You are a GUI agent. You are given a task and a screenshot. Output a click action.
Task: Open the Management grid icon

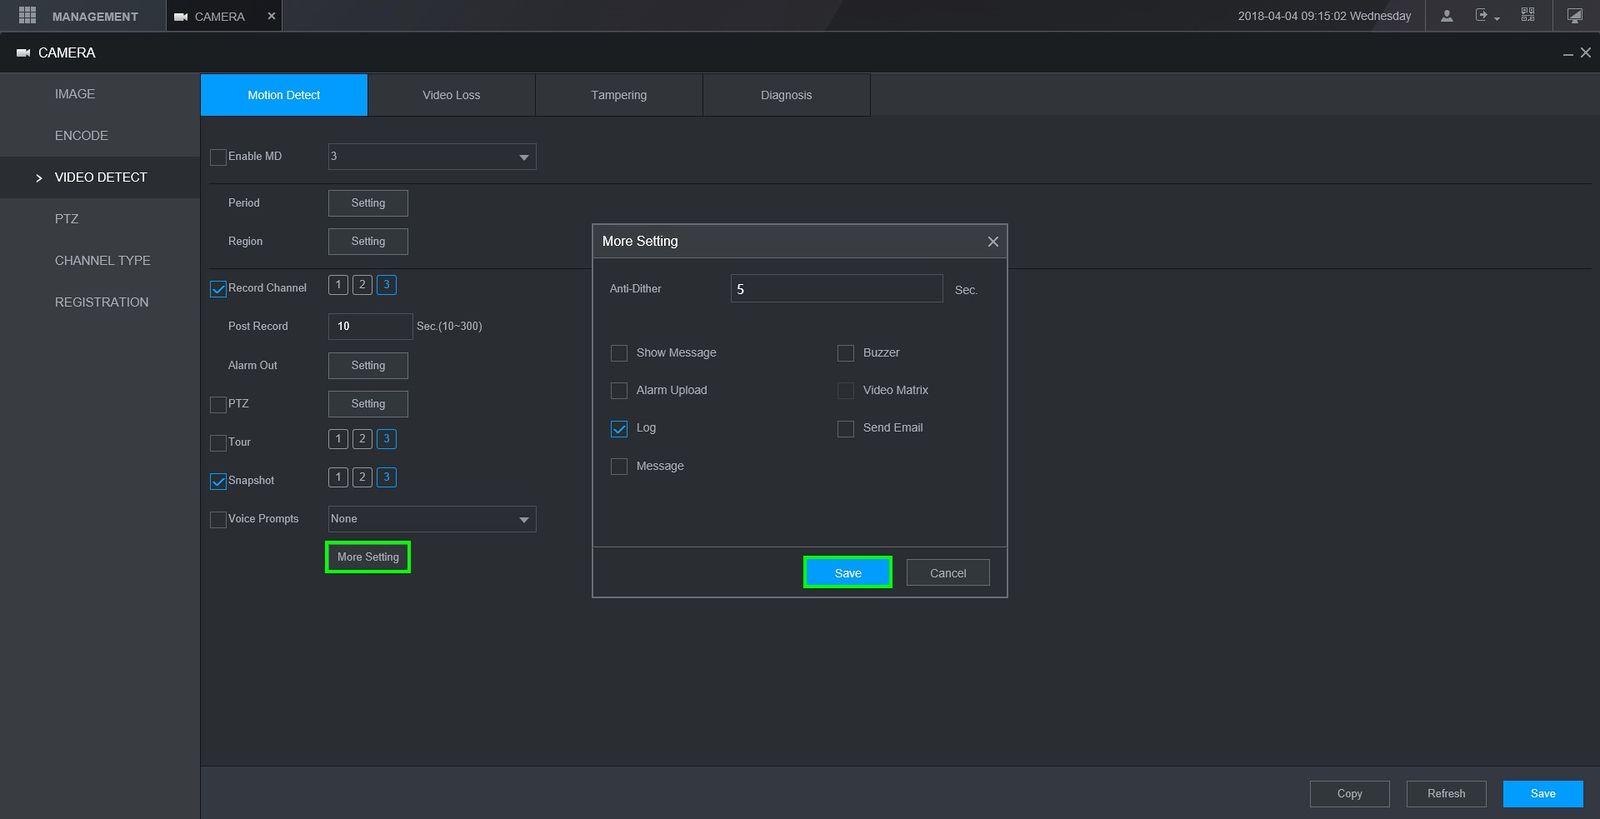27,16
